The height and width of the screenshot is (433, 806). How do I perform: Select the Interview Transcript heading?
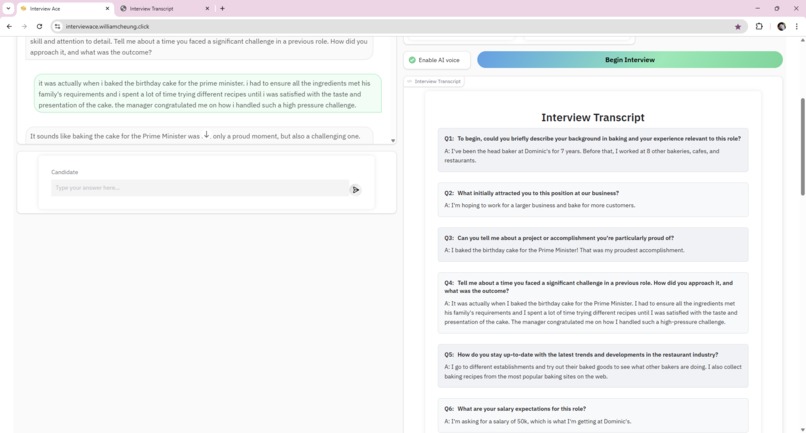pos(593,117)
